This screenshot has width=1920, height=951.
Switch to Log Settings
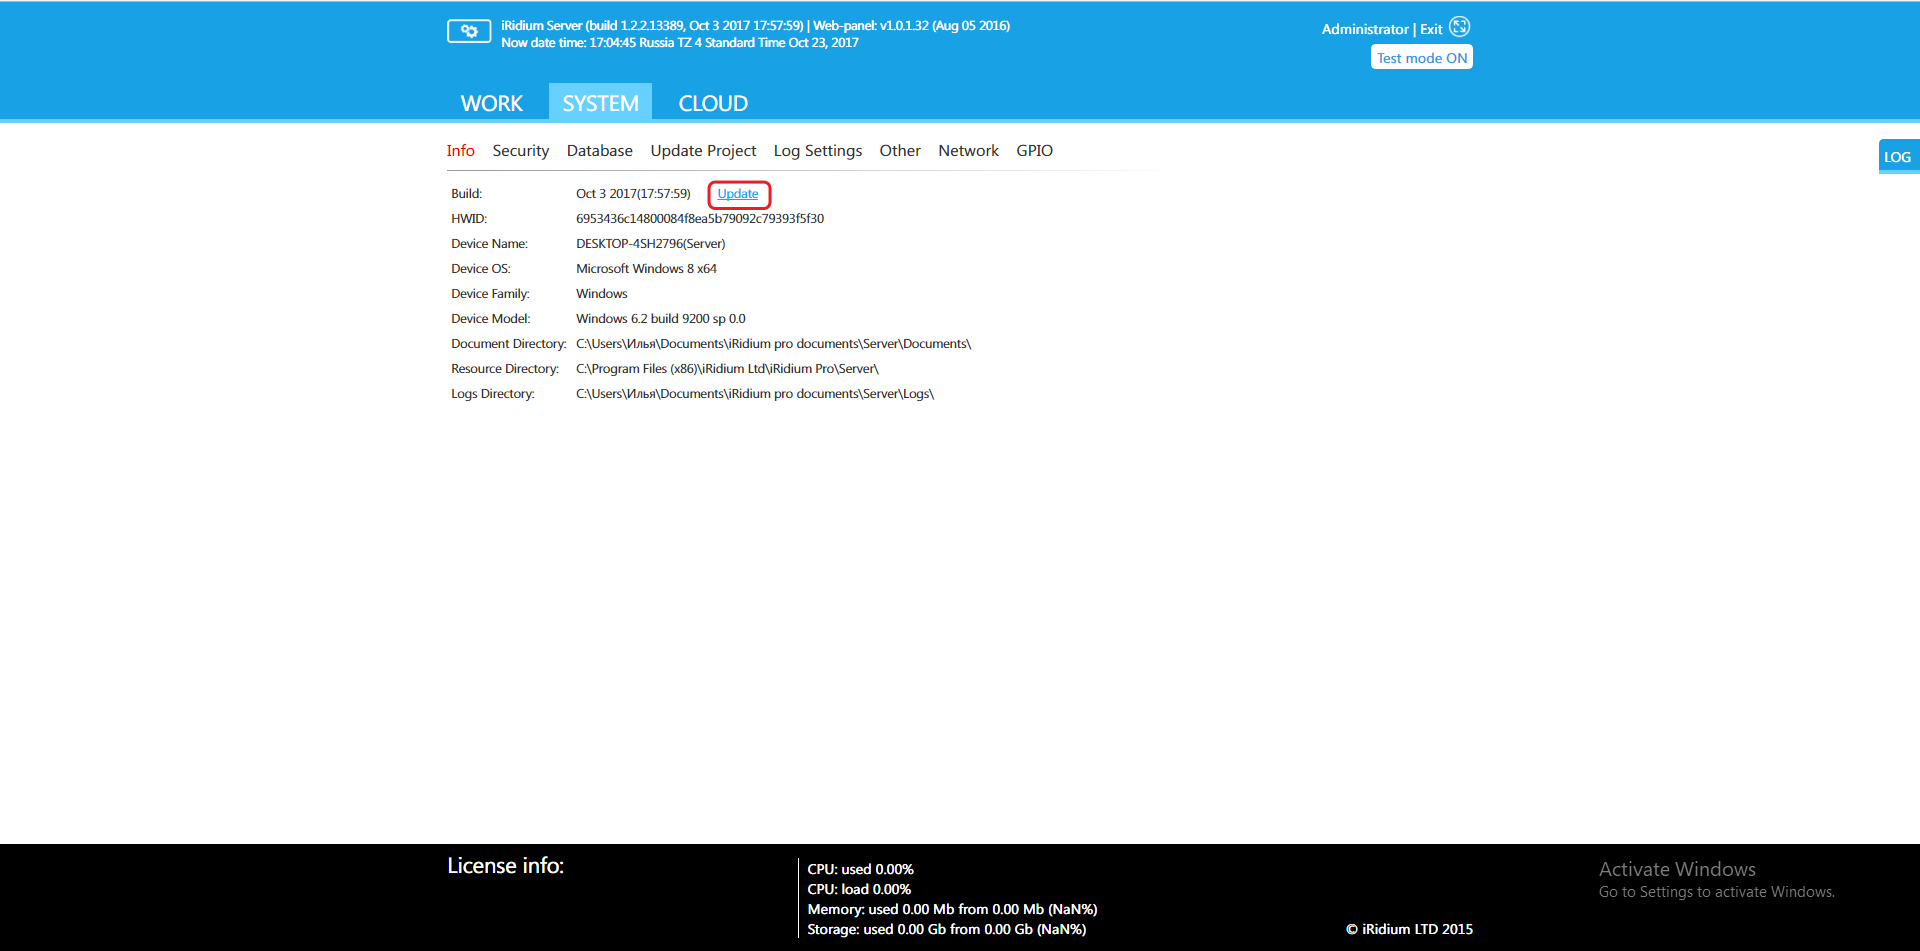[x=817, y=151]
